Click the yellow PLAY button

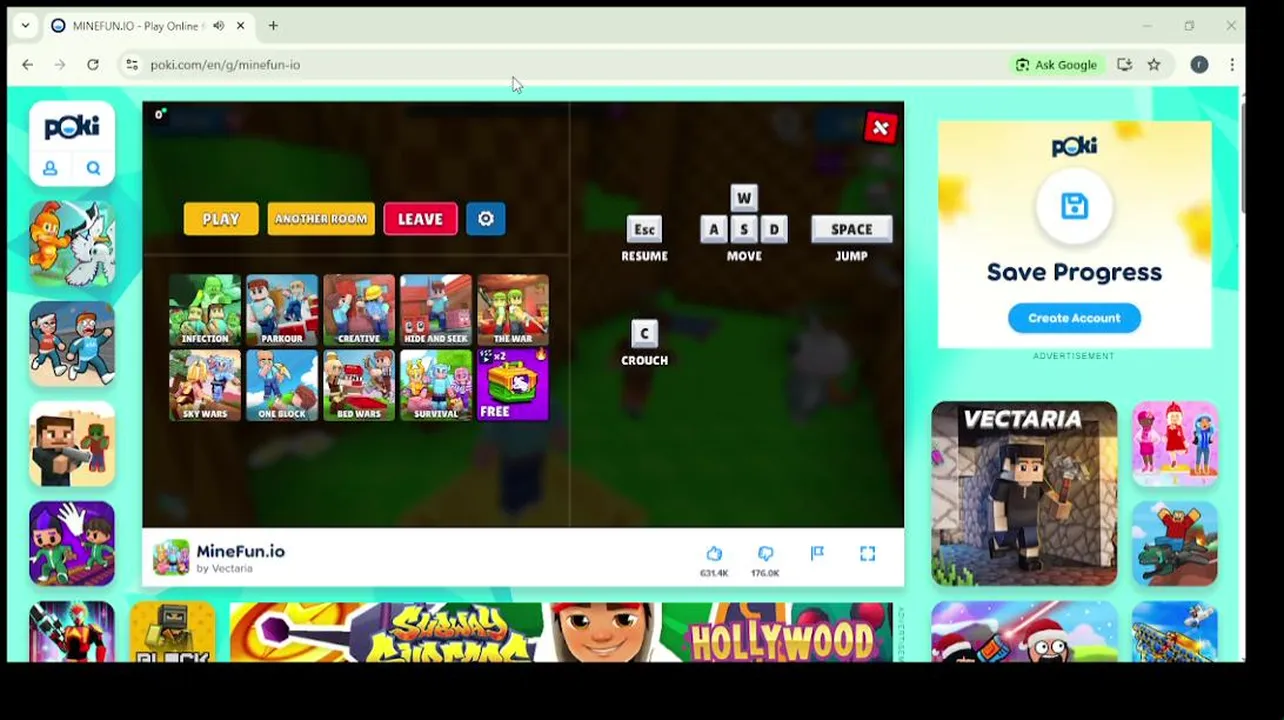click(221, 219)
